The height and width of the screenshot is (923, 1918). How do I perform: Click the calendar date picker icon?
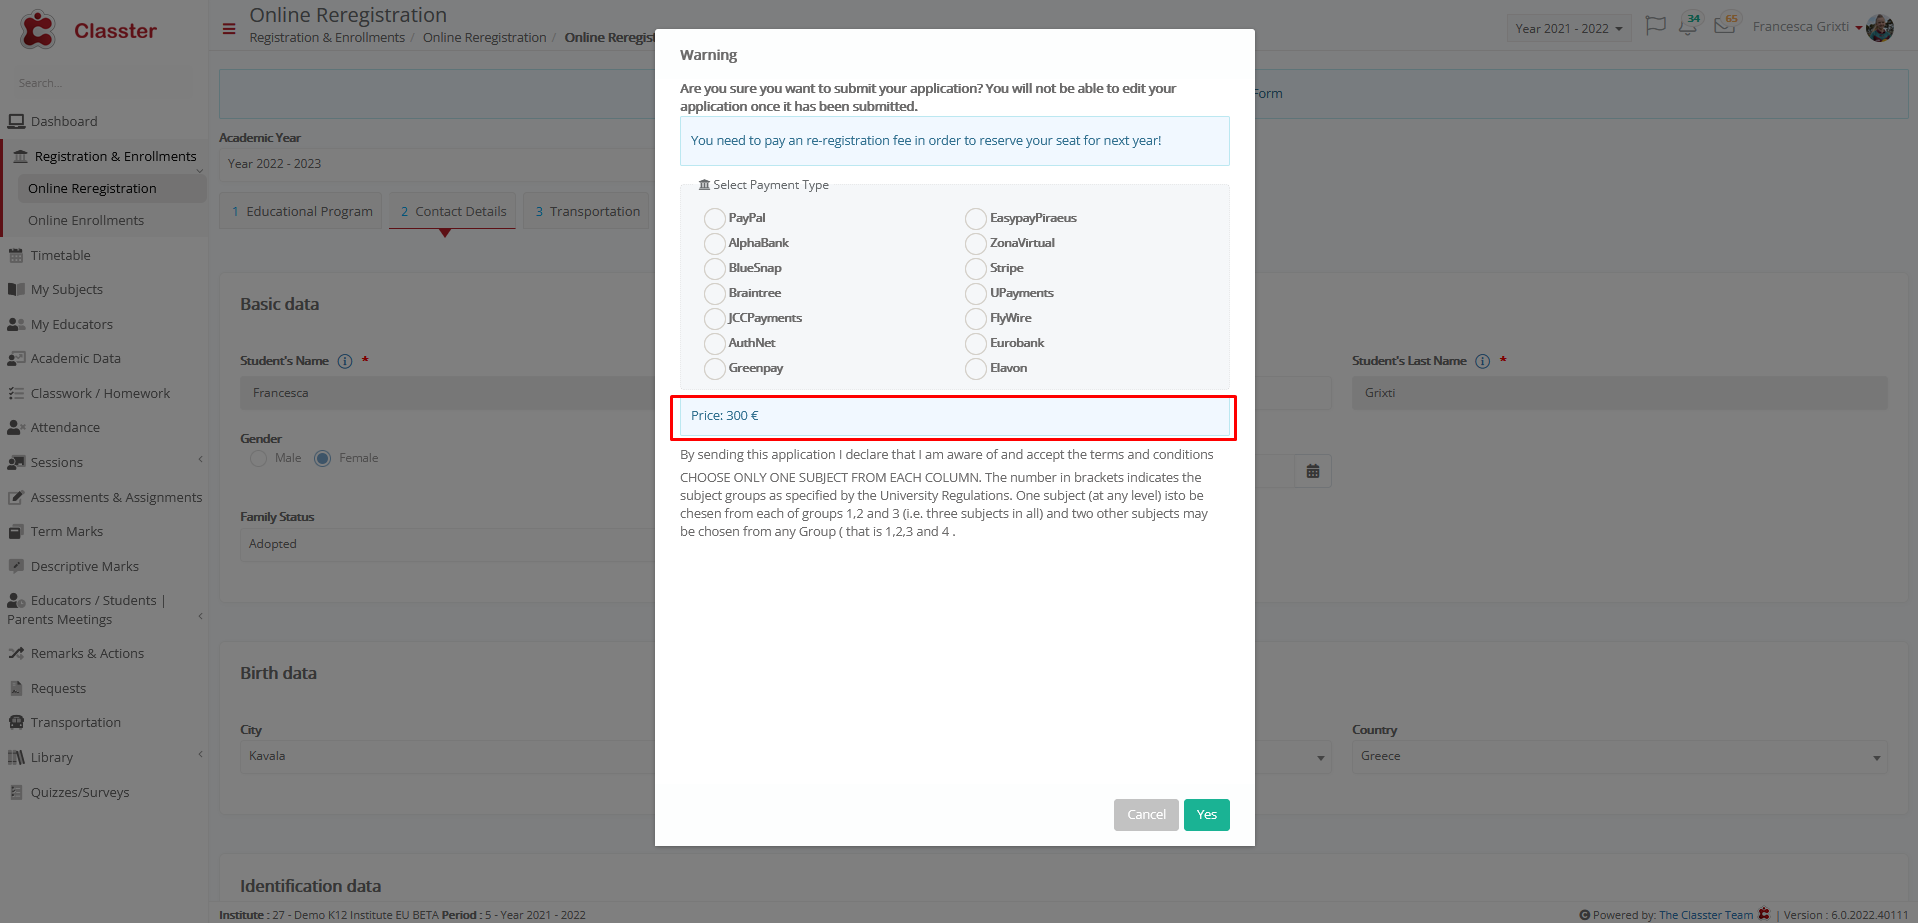pyautogui.click(x=1313, y=471)
